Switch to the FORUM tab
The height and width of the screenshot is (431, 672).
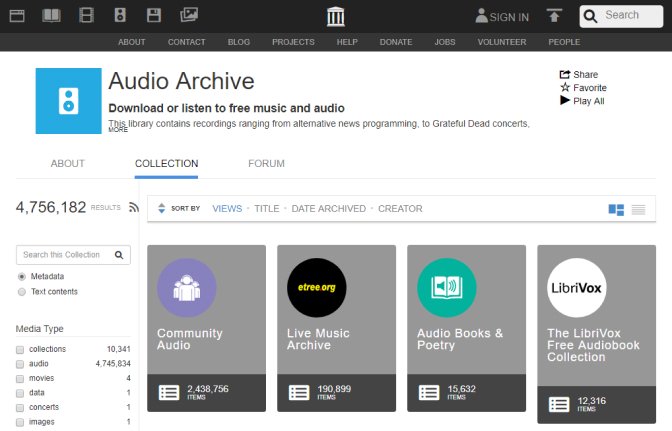coord(266,164)
